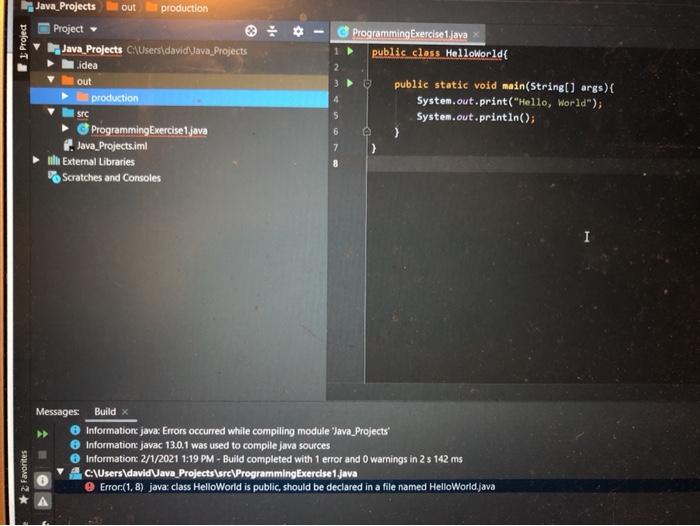Viewport: 700px width, 526px height.
Task: Click run gutter arrow on line 1
Action: 350,51
